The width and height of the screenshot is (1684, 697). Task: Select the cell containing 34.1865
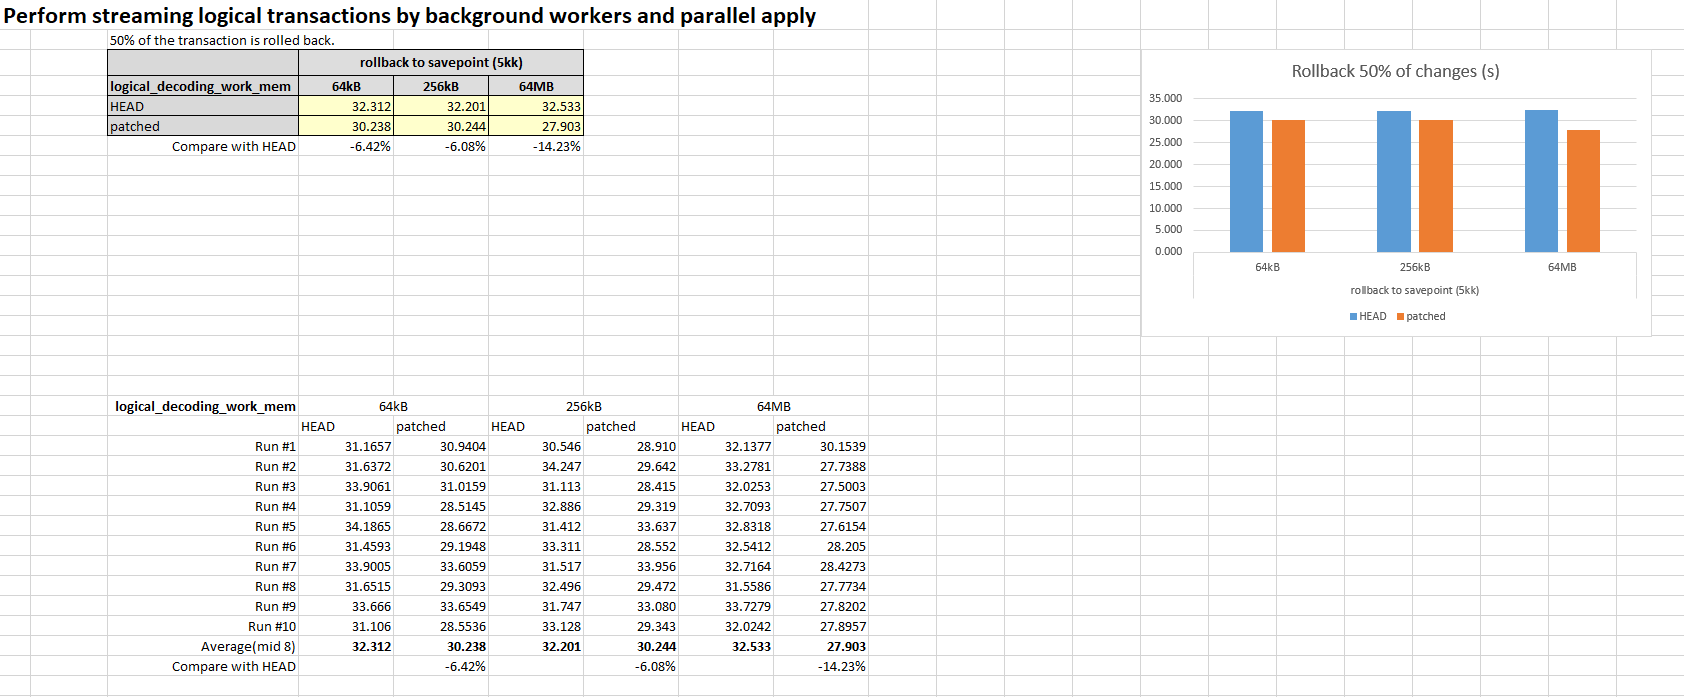coord(367,527)
